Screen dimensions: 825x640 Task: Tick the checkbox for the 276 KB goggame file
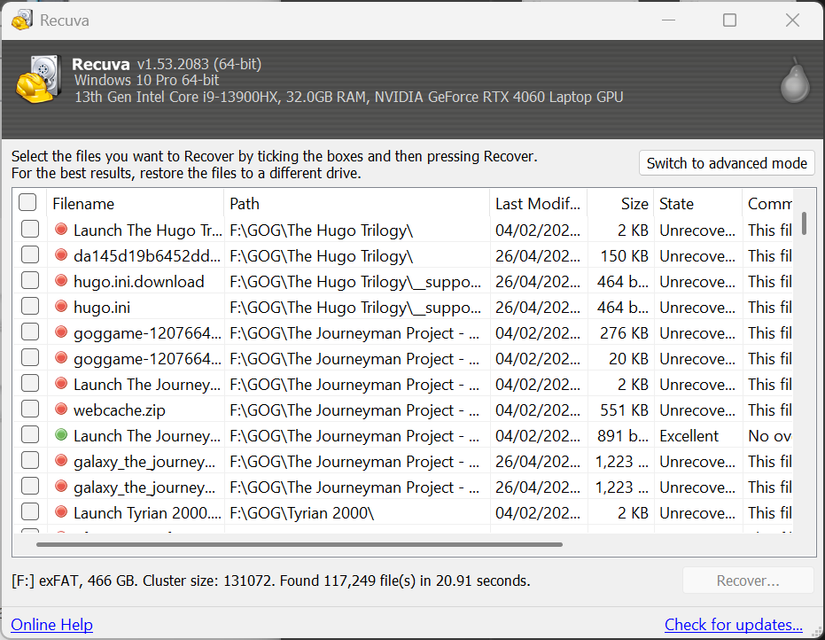[30, 332]
